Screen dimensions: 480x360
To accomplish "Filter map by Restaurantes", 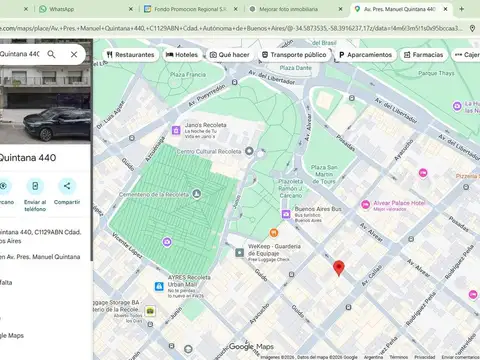I will tap(131, 55).
